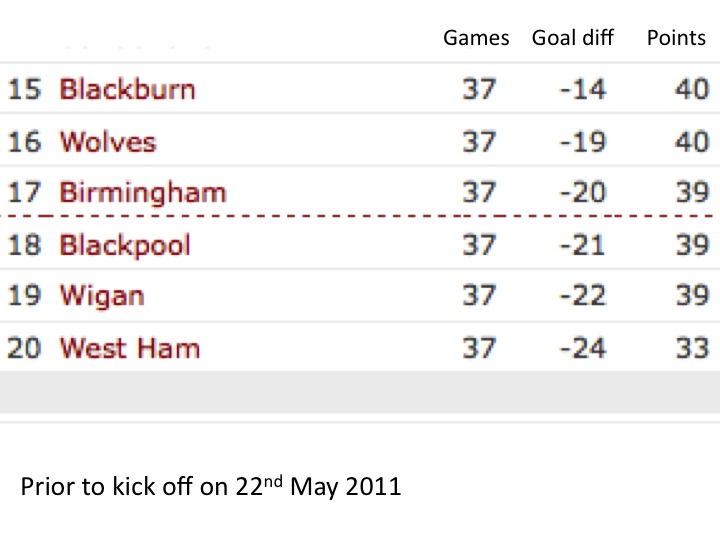Screen dimensions: 720x540
Task: Select Blackpool's goal difference of -21
Action: click(x=582, y=245)
